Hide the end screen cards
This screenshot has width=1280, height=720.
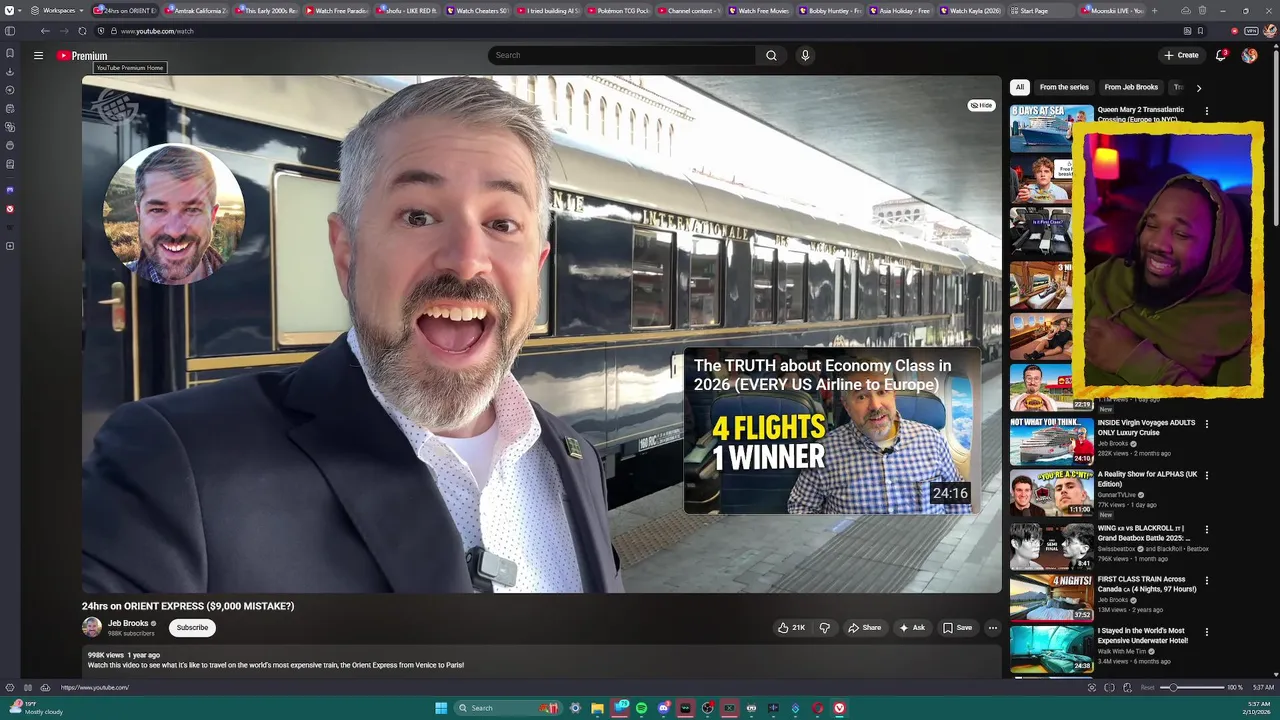click(x=981, y=105)
